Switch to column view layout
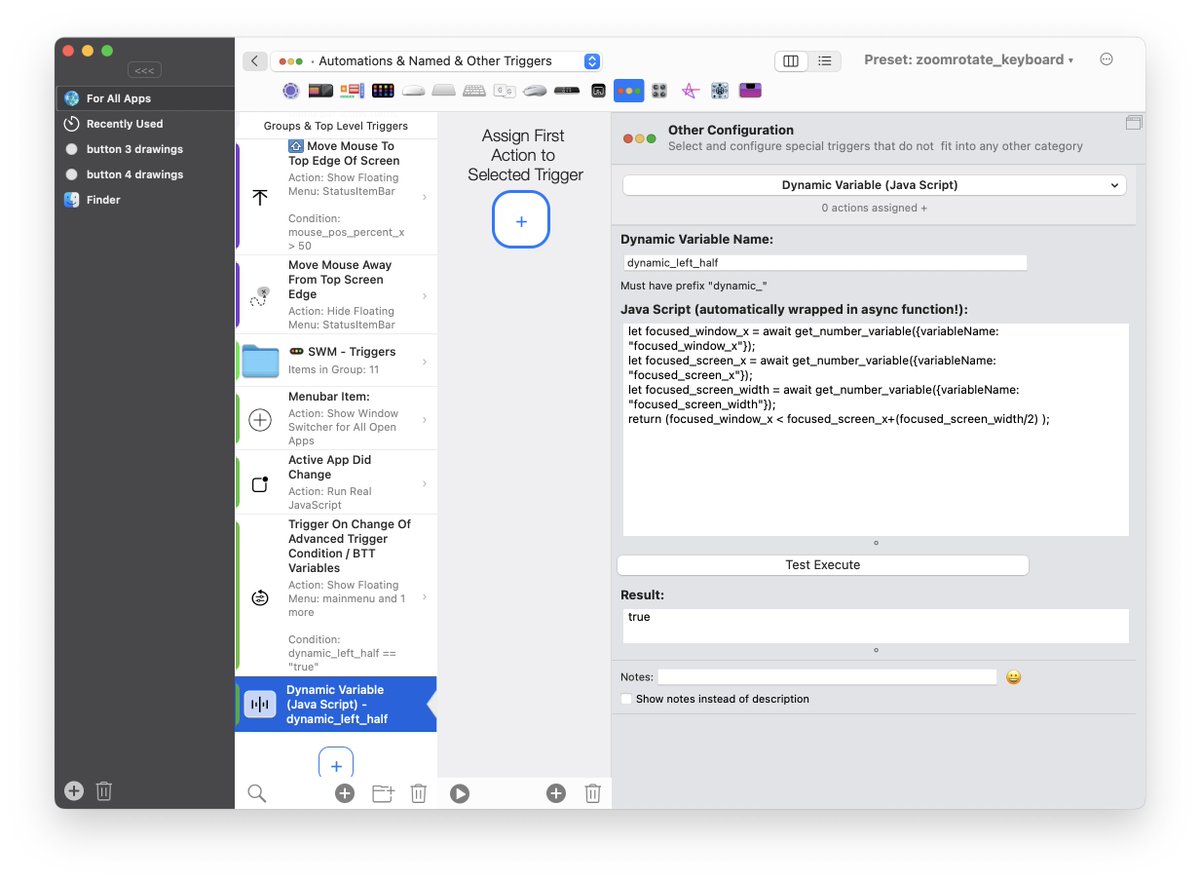1200x881 pixels. (x=791, y=61)
